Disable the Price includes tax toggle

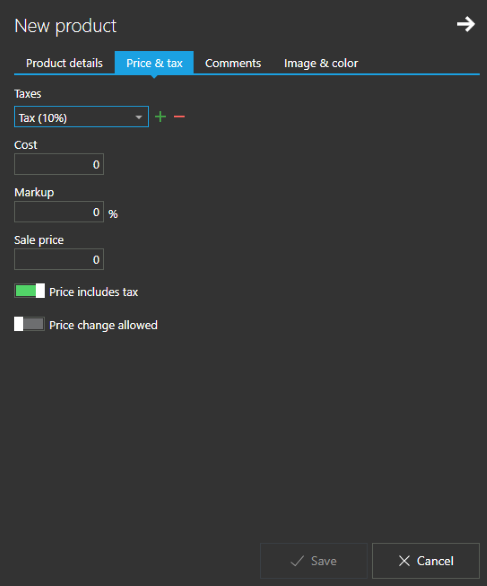click(30, 291)
